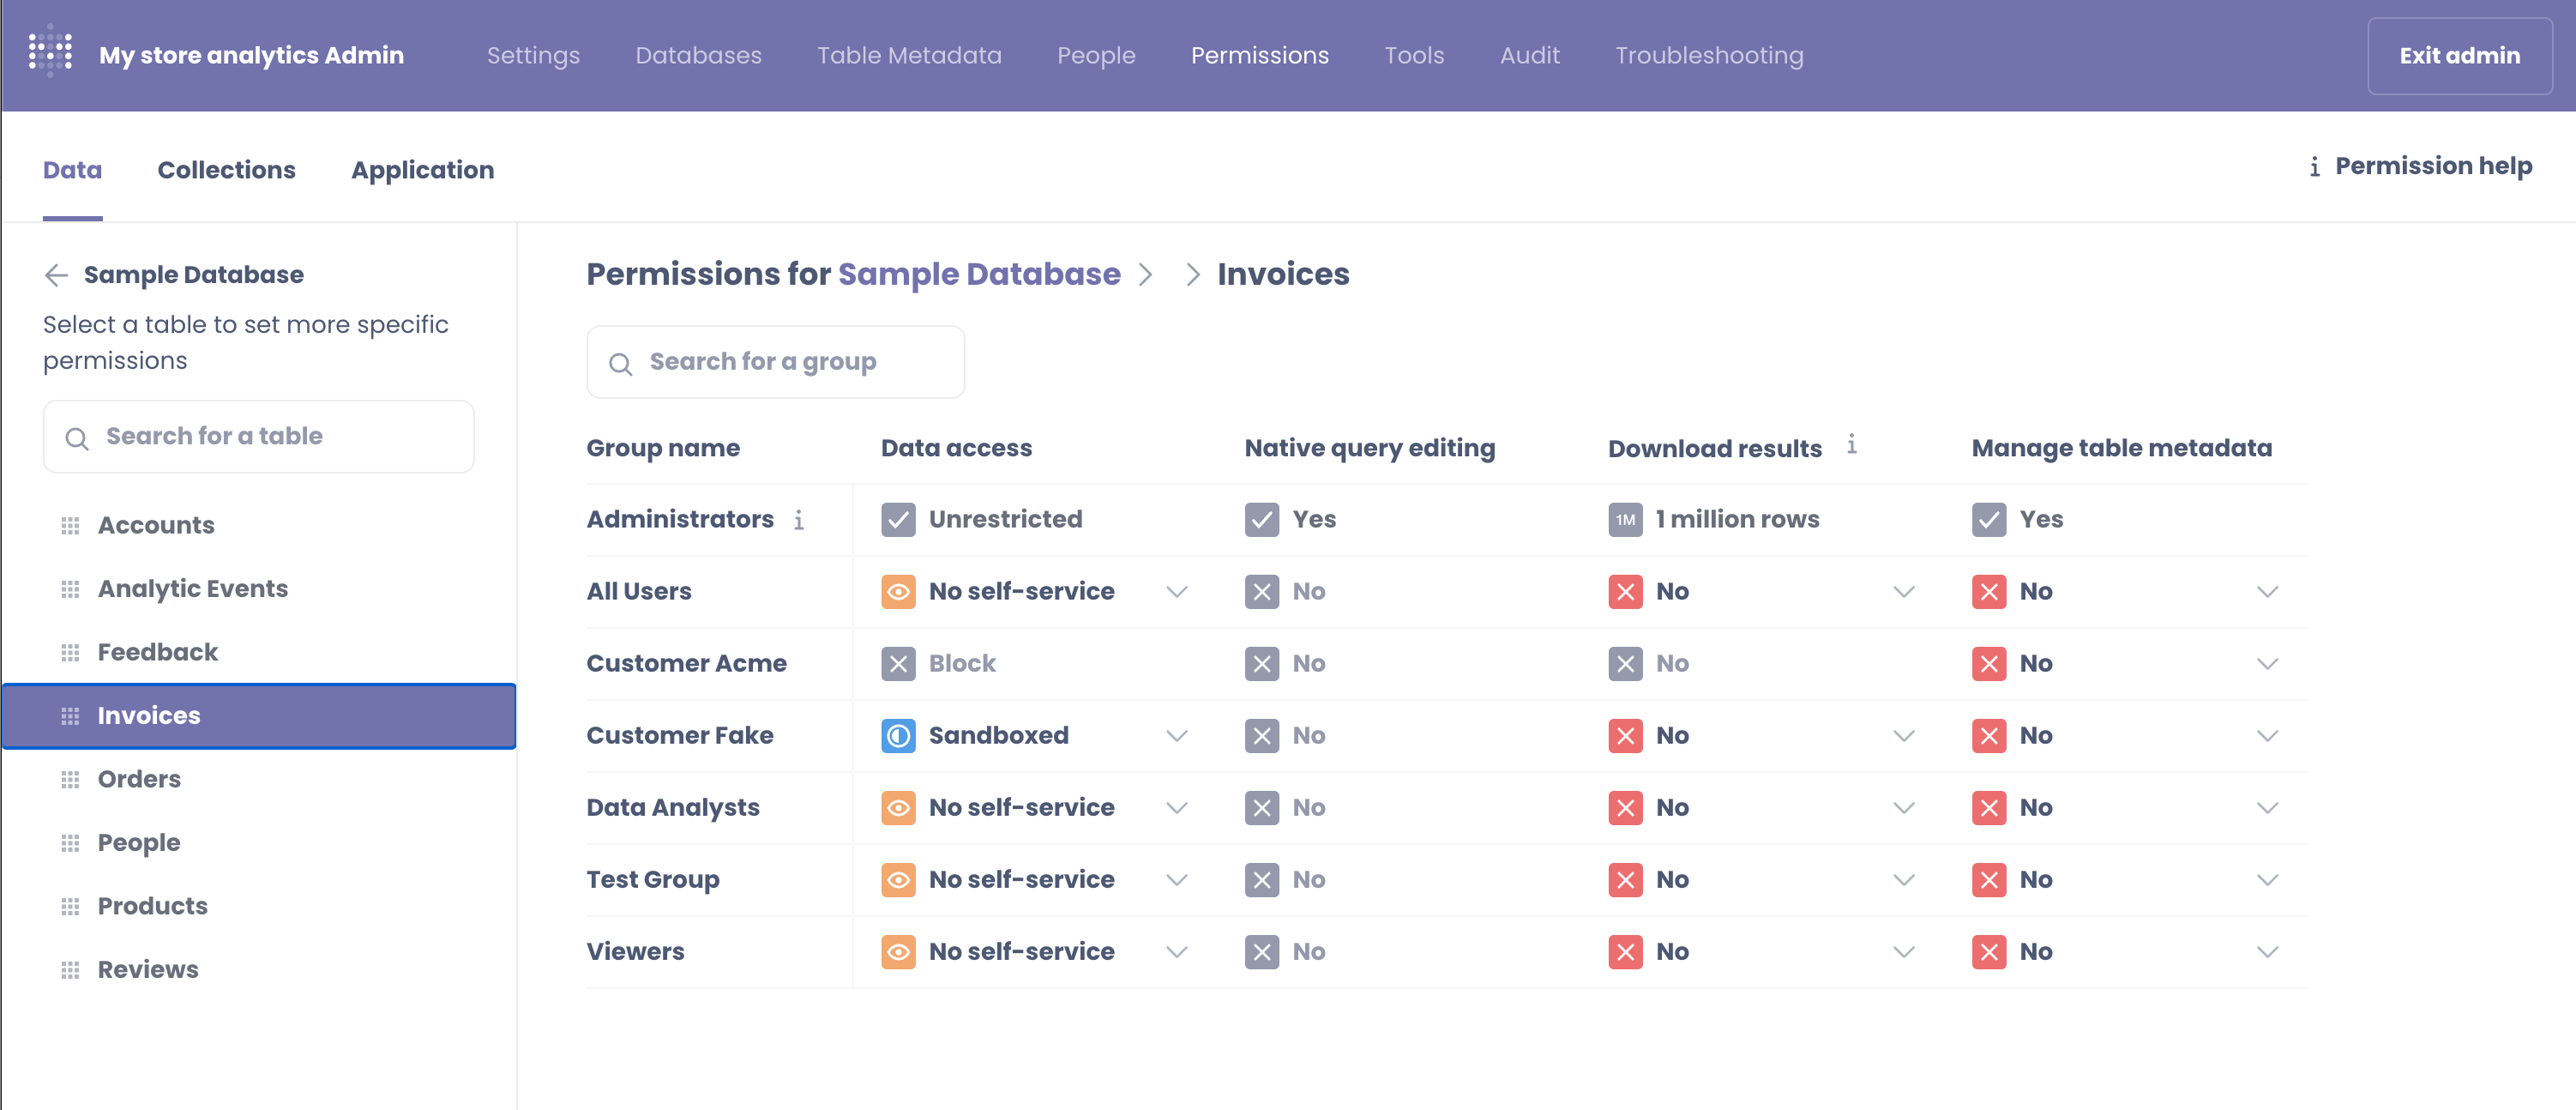Click the back arrow near Sample Database
This screenshot has height=1110, width=2576.
[x=57, y=275]
